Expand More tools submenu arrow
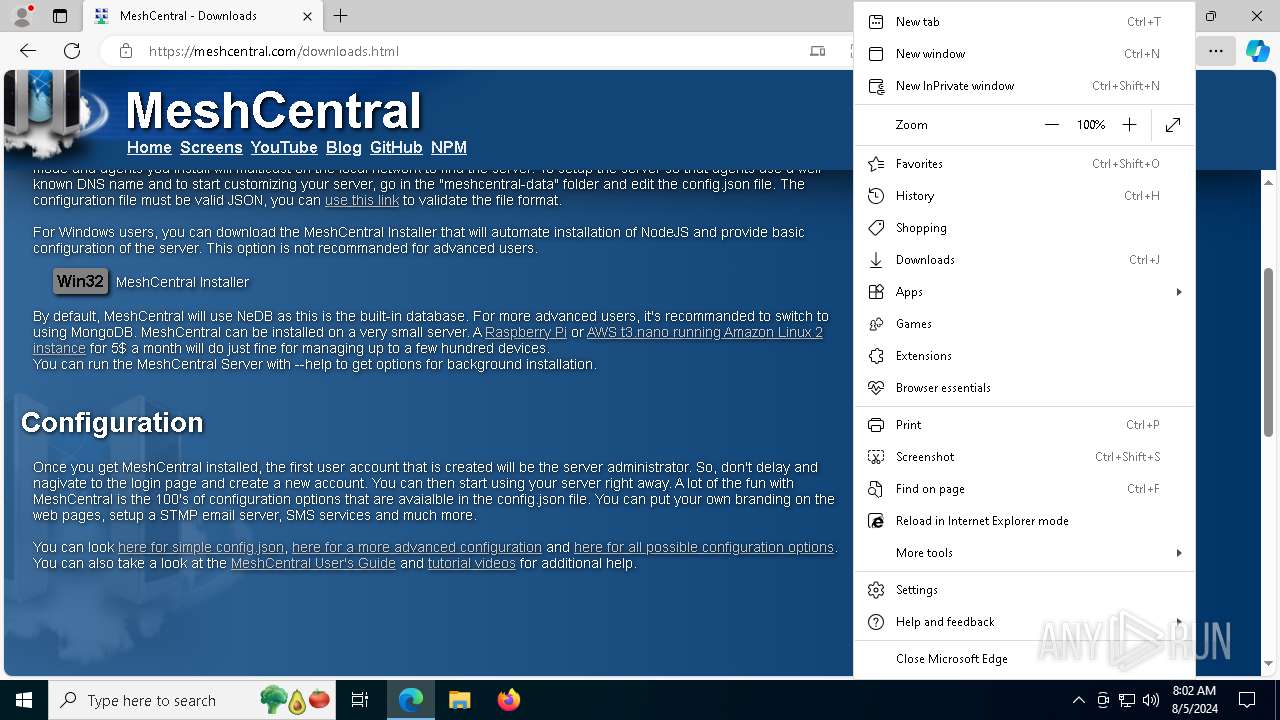Image resolution: width=1280 pixels, height=720 pixels. click(x=1179, y=553)
